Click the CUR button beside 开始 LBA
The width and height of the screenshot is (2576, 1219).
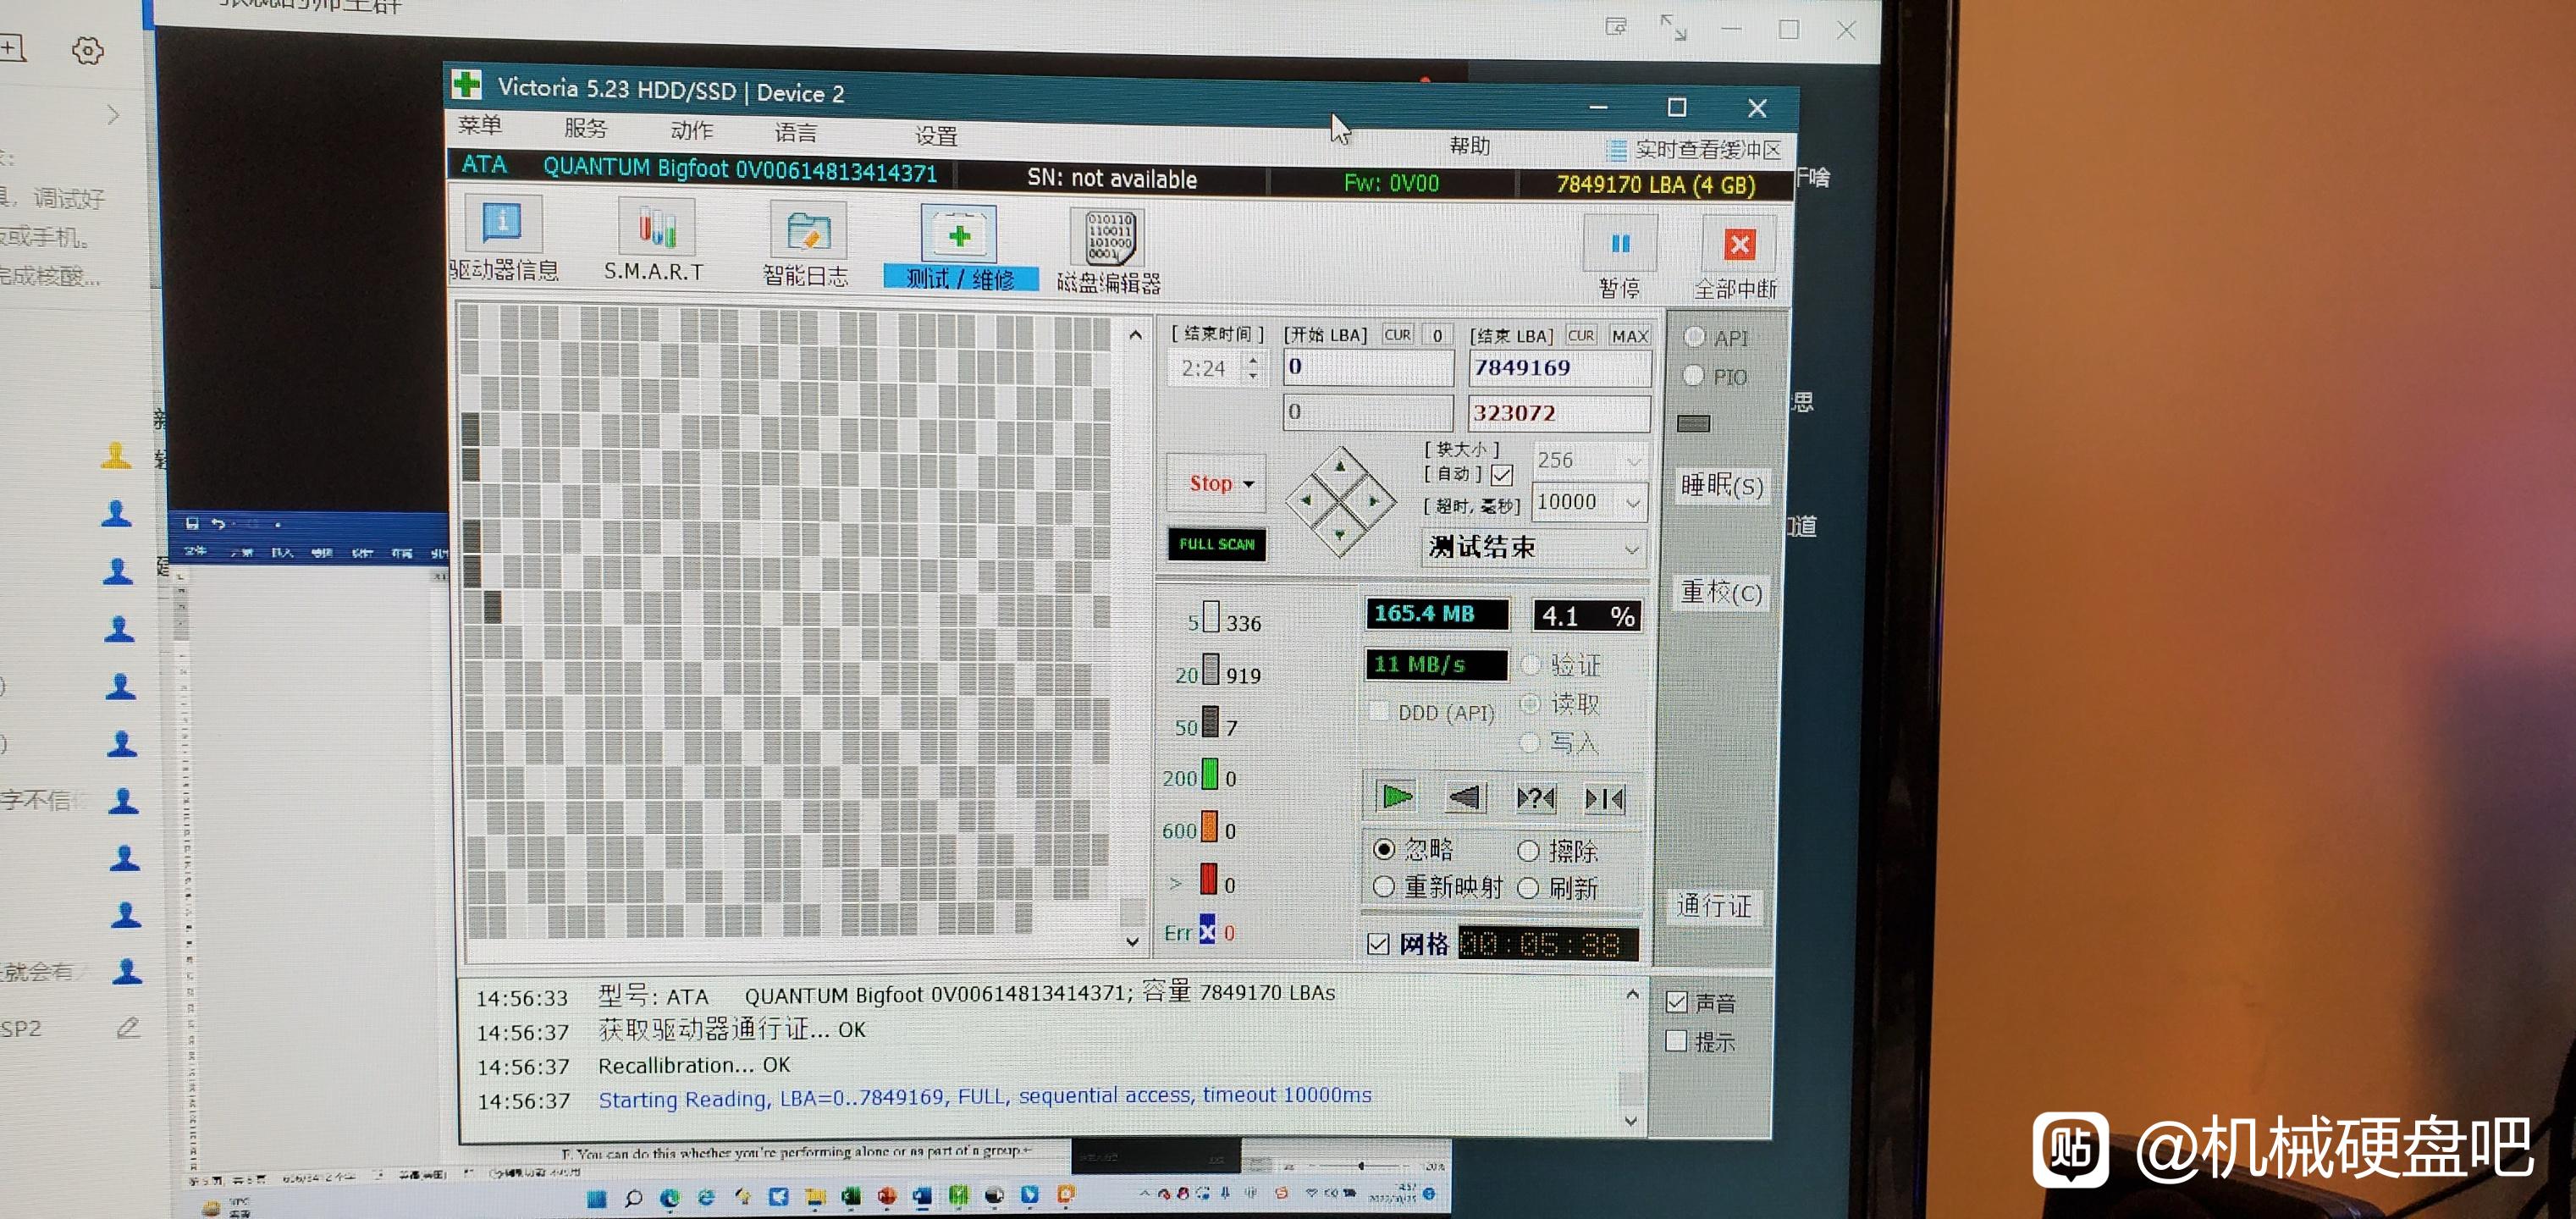pos(1397,335)
